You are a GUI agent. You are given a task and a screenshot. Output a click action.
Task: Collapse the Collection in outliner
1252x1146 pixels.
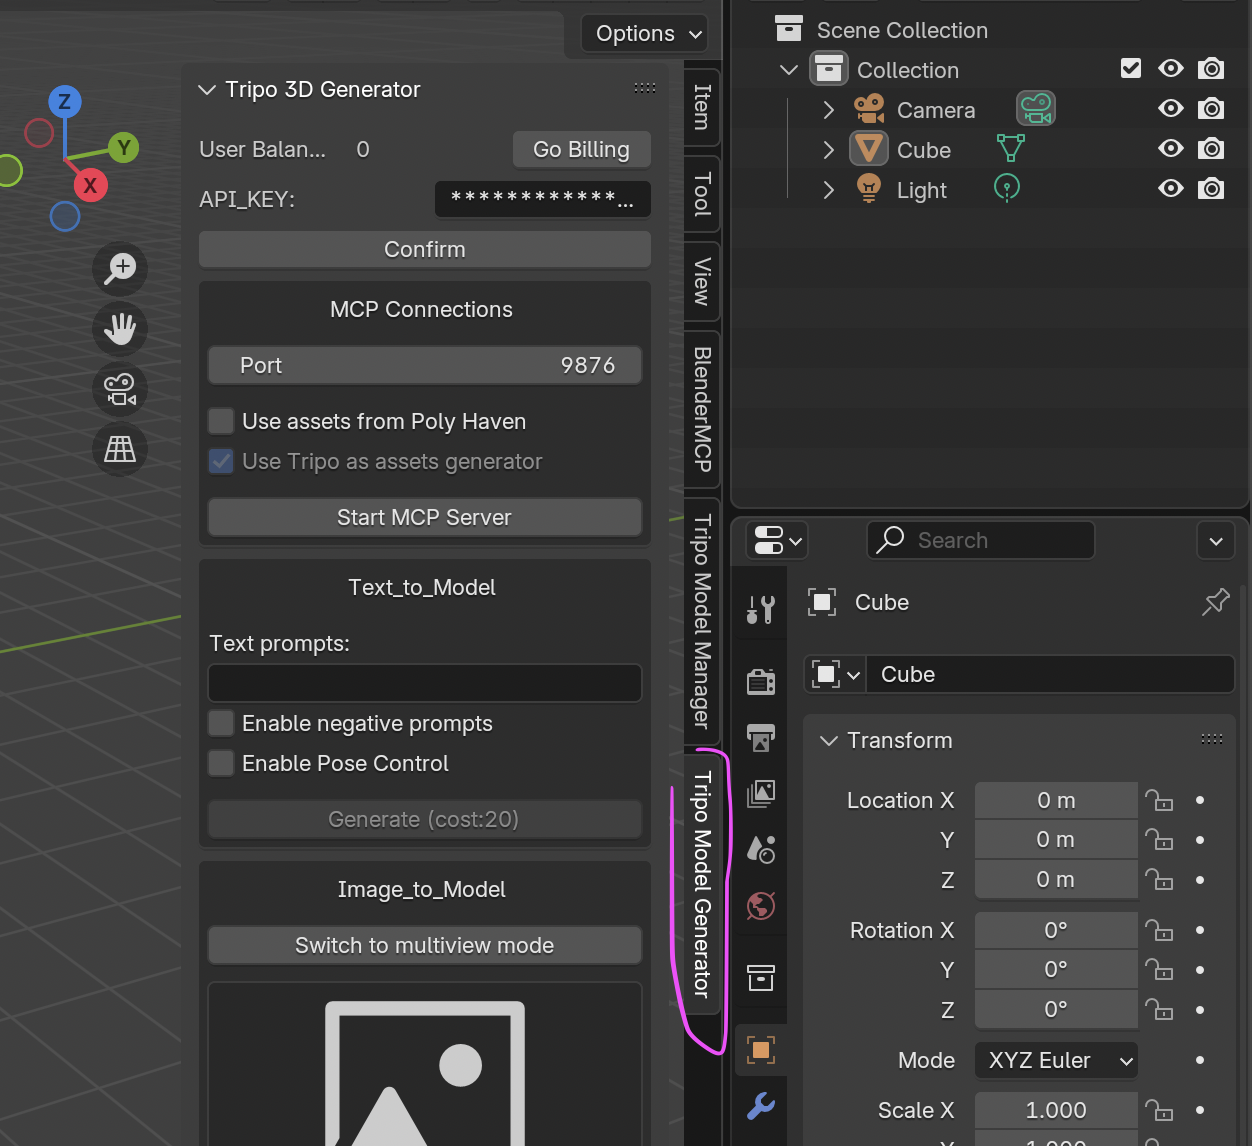pyautogui.click(x=789, y=70)
